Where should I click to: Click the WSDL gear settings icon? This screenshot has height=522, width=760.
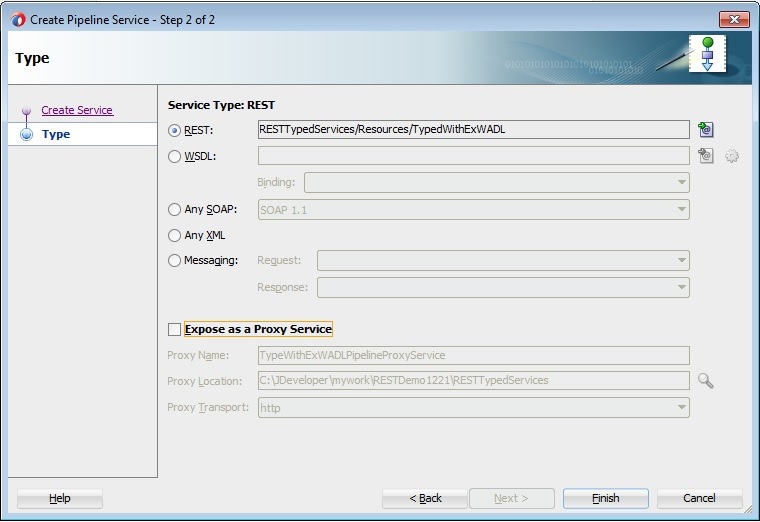tap(732, 157)
